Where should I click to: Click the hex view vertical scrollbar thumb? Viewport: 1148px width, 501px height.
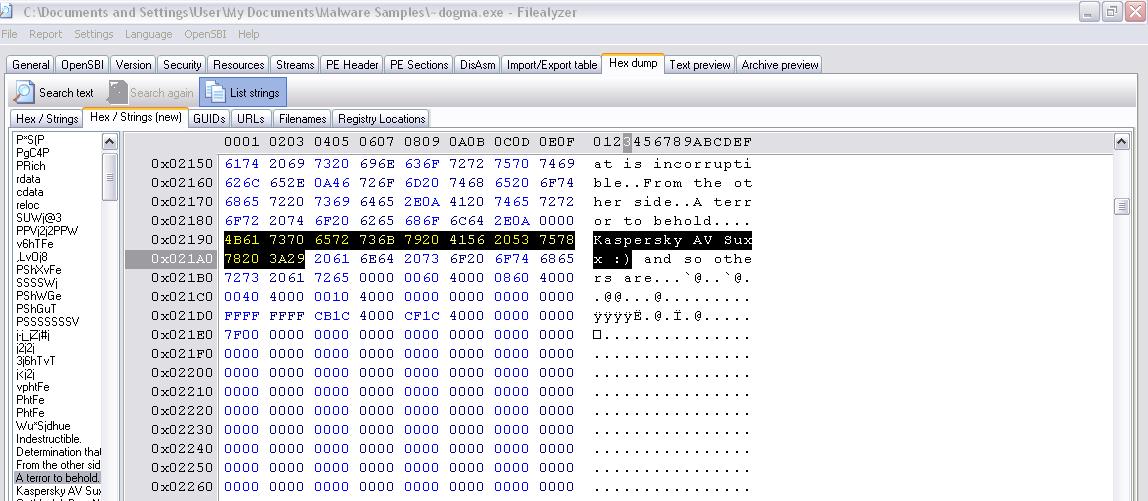1121,207
